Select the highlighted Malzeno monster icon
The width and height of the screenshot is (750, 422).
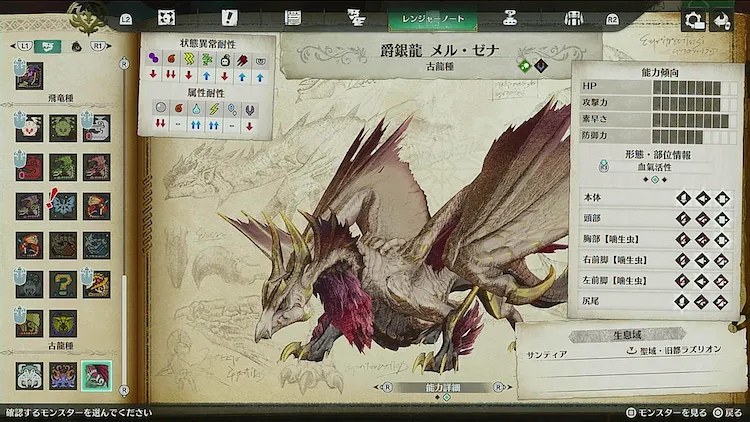(x=97, y=375)
